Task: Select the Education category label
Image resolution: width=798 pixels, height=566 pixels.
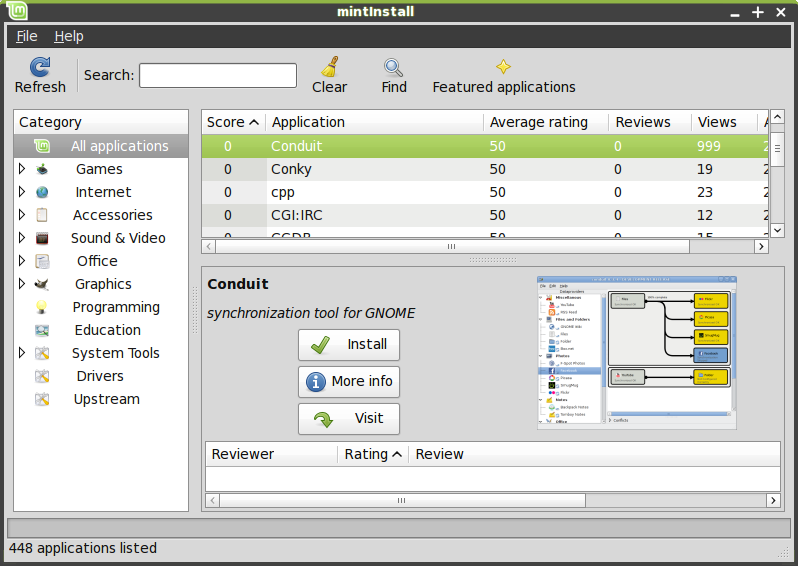Action: click(x=107, y=330)
